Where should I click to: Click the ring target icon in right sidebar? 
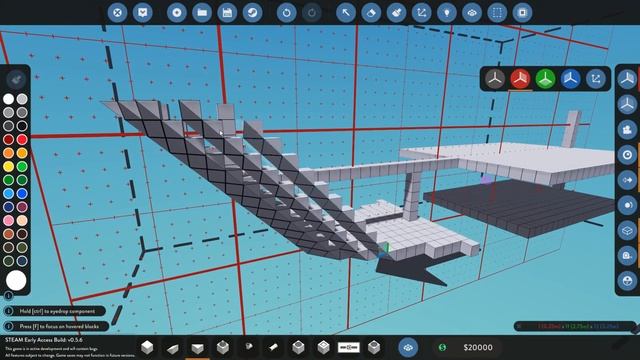coord(627,155)
